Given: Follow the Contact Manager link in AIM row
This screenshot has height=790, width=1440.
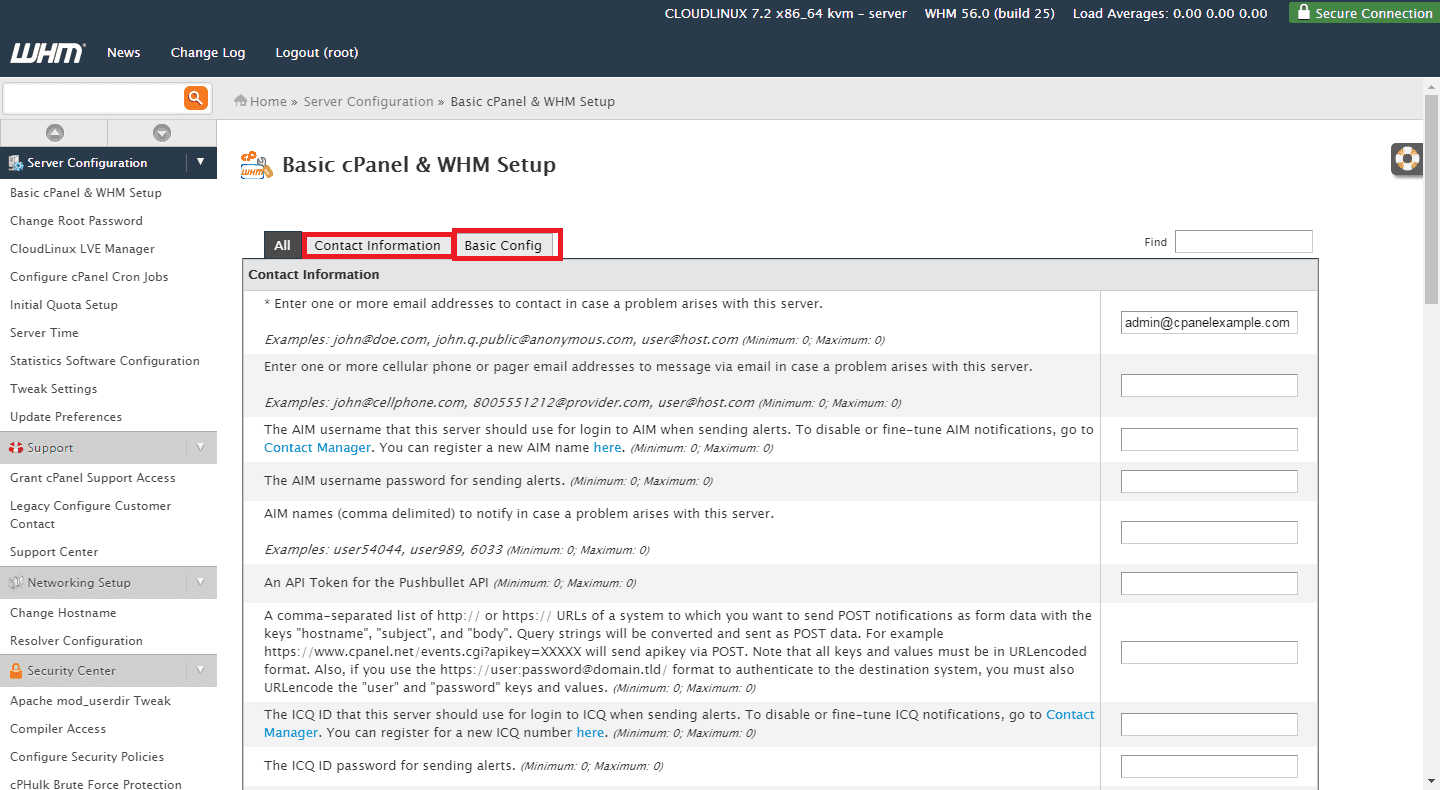Looking at the screenshot, I should coord(317,448).
